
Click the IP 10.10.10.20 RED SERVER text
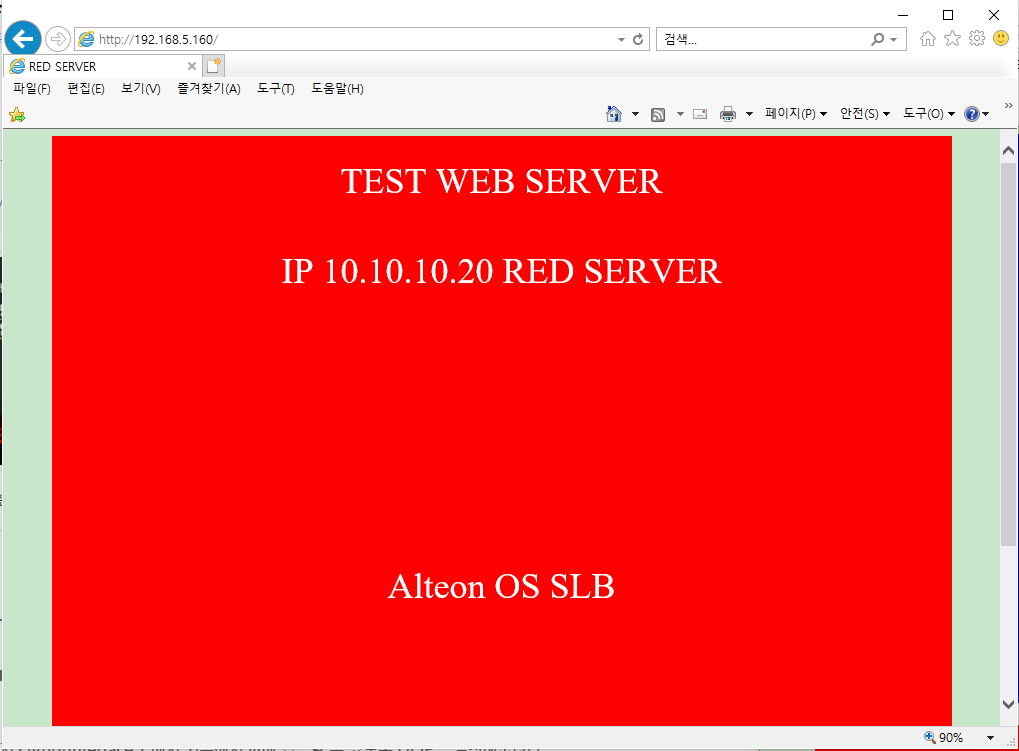coord(502,271)
